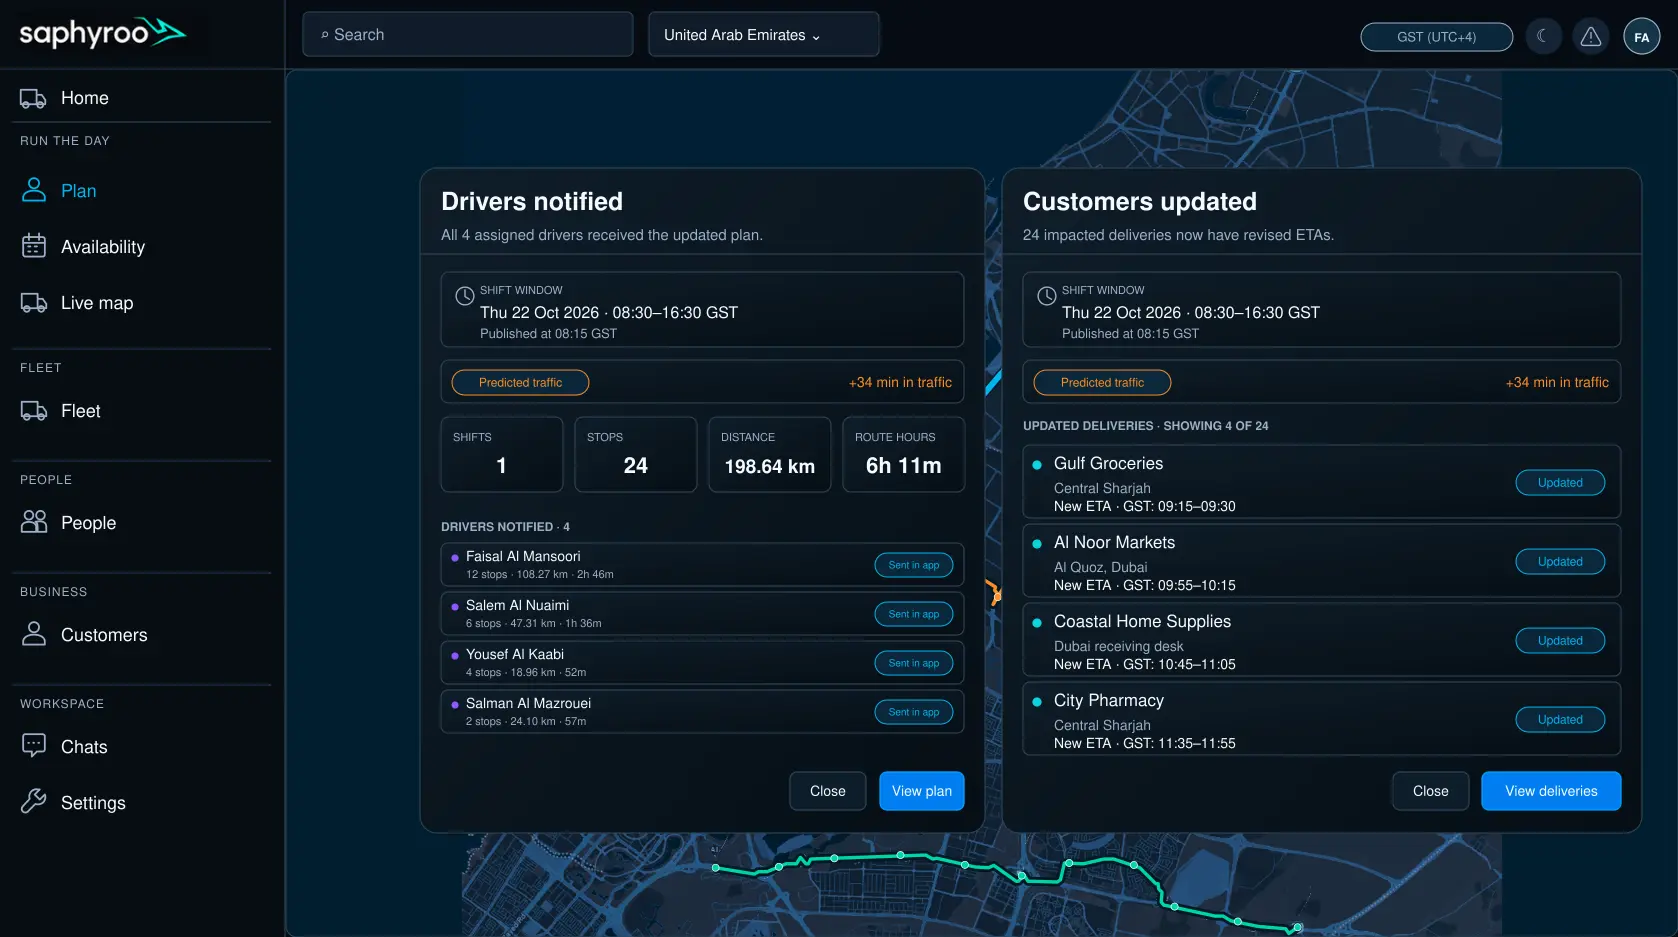Select the Al Noor Markets delivery
This screenshot has width=1678, height=937.
1321,562
